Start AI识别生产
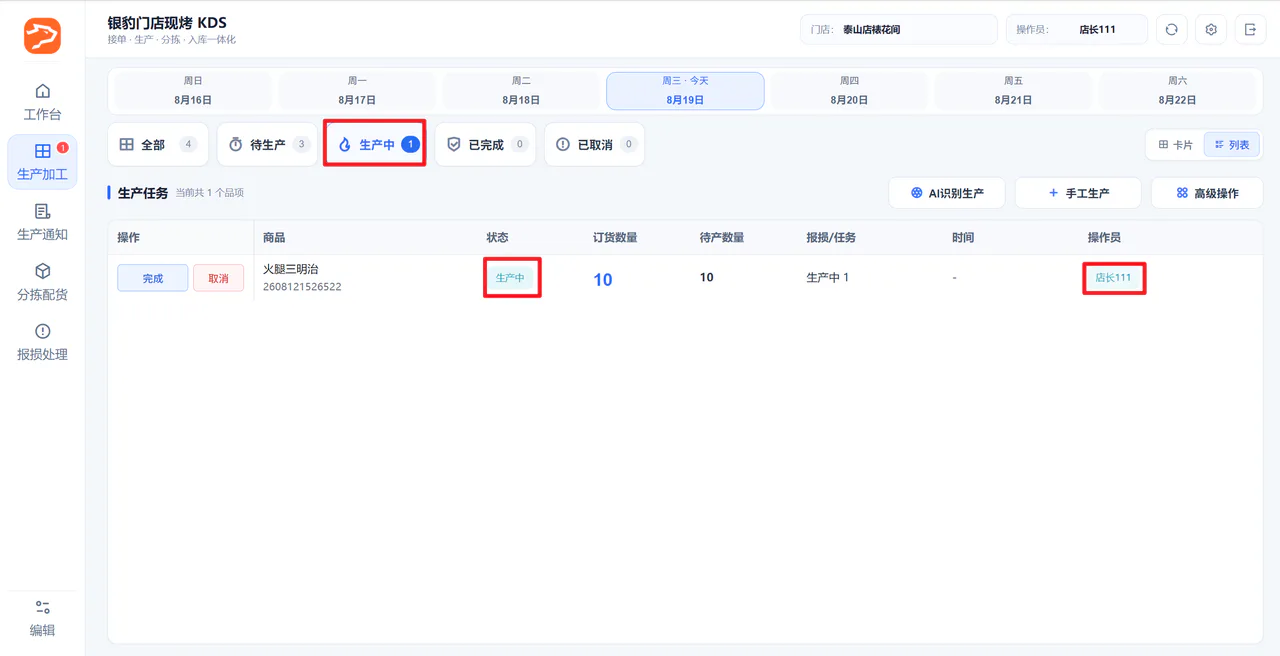Screen dimensions: 1280x656 tap(947, 193)
